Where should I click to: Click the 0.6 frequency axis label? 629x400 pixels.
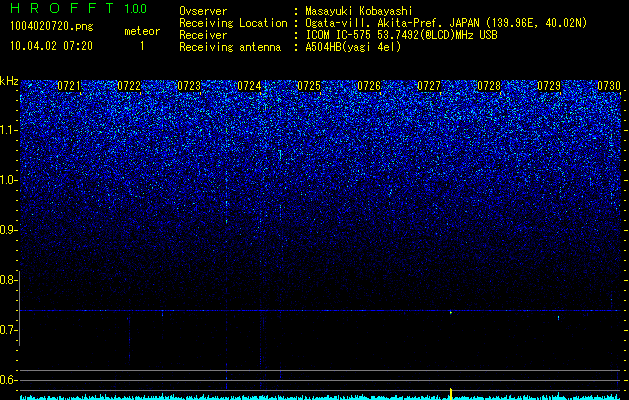(x=9, y=380)
